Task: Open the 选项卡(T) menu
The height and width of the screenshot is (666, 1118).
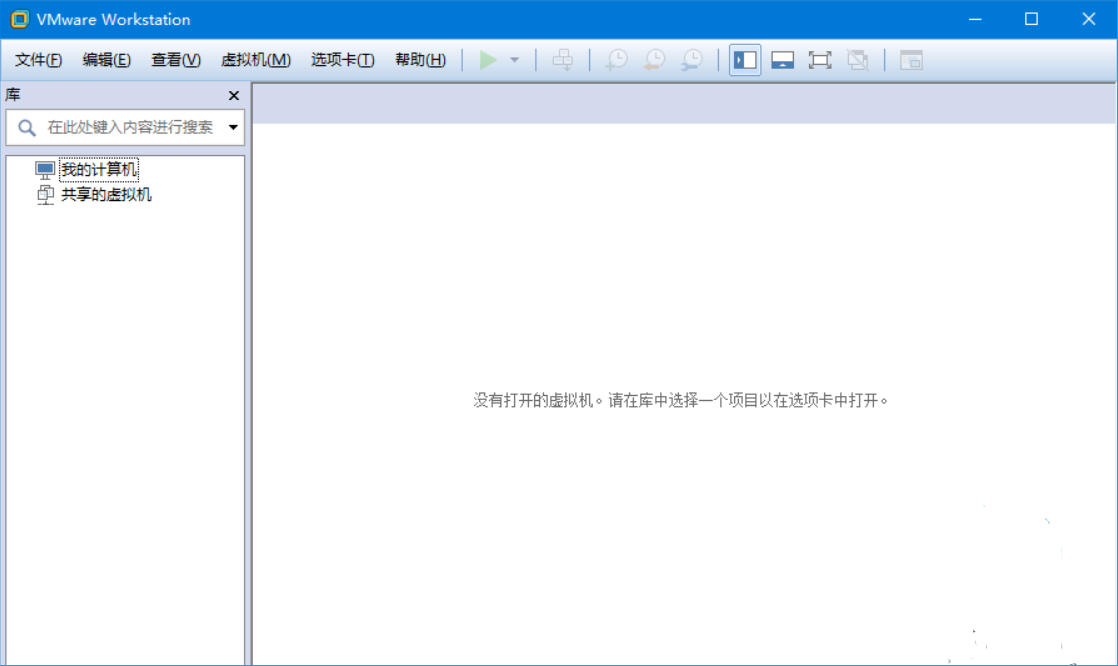Action: click(342, 60)
